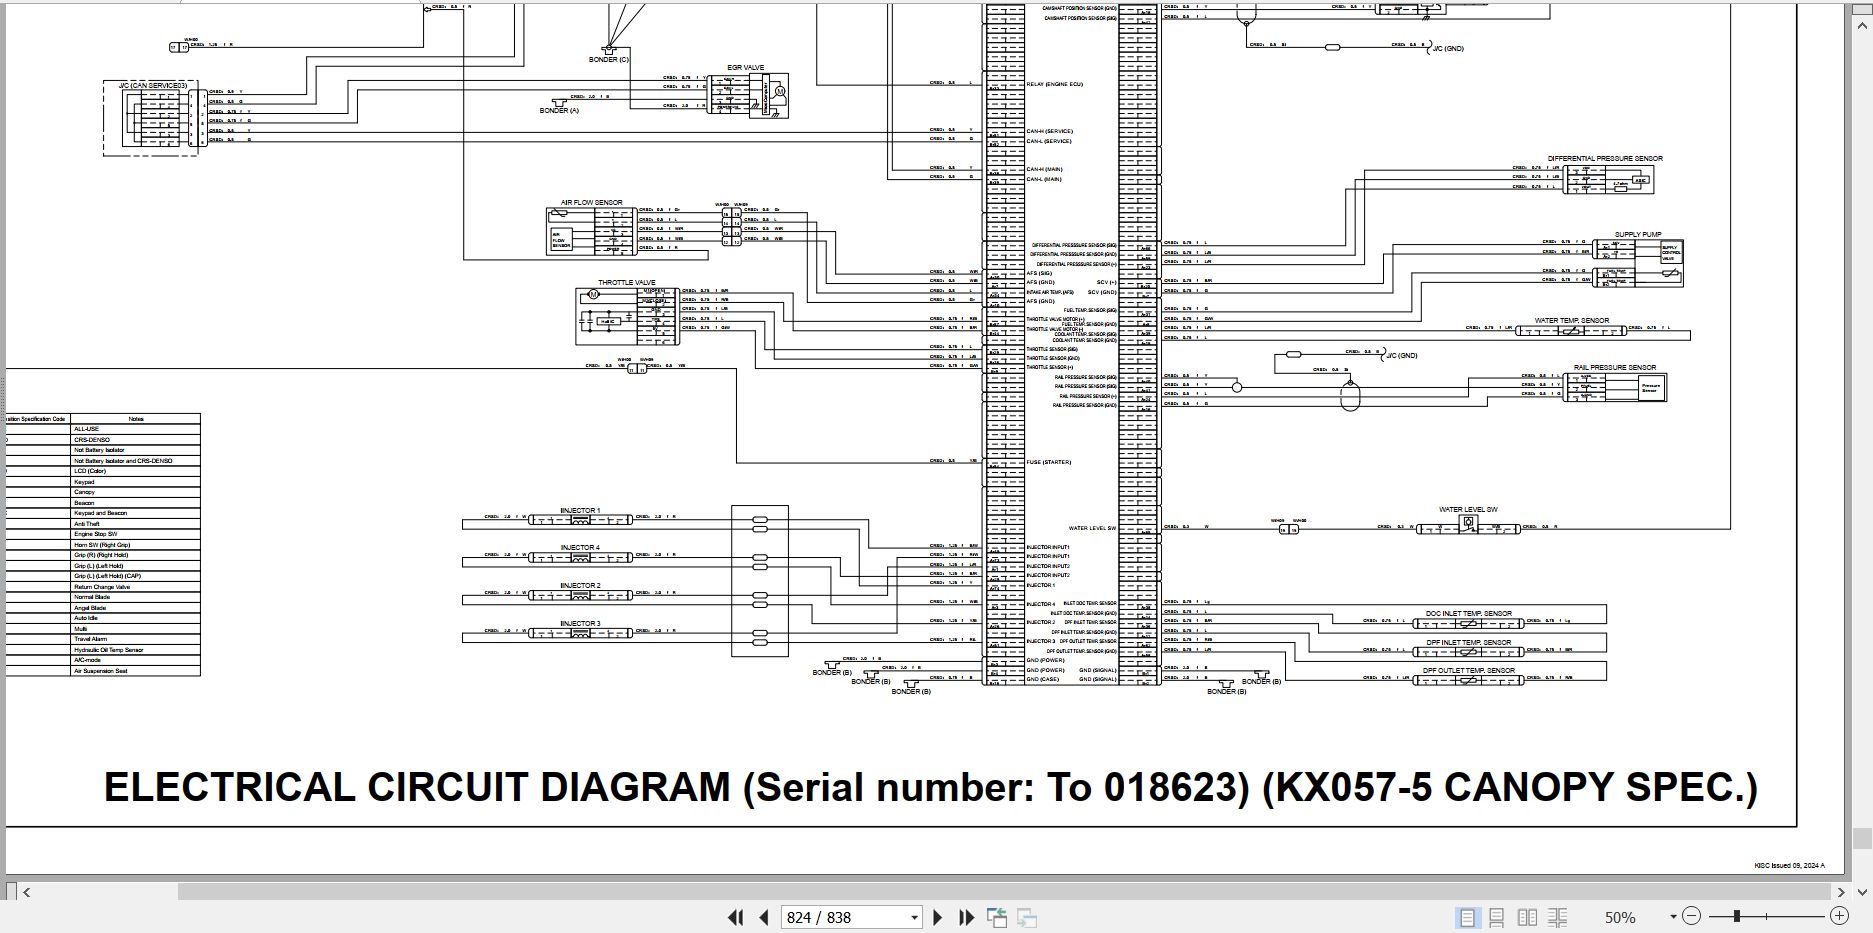
Task: Click the go to next view icon
Action: pyautogui.click(x=1027, y=917)
